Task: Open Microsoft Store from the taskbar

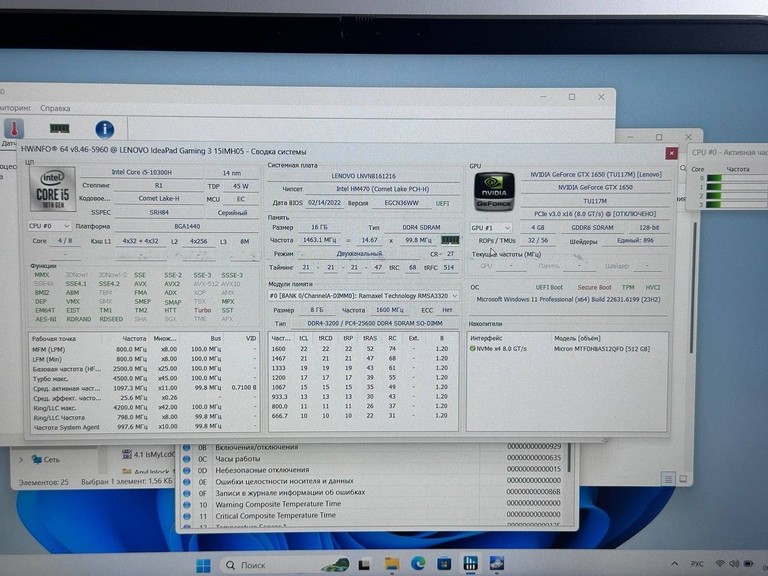Action: pyautogui.click(x=444, y=564)
